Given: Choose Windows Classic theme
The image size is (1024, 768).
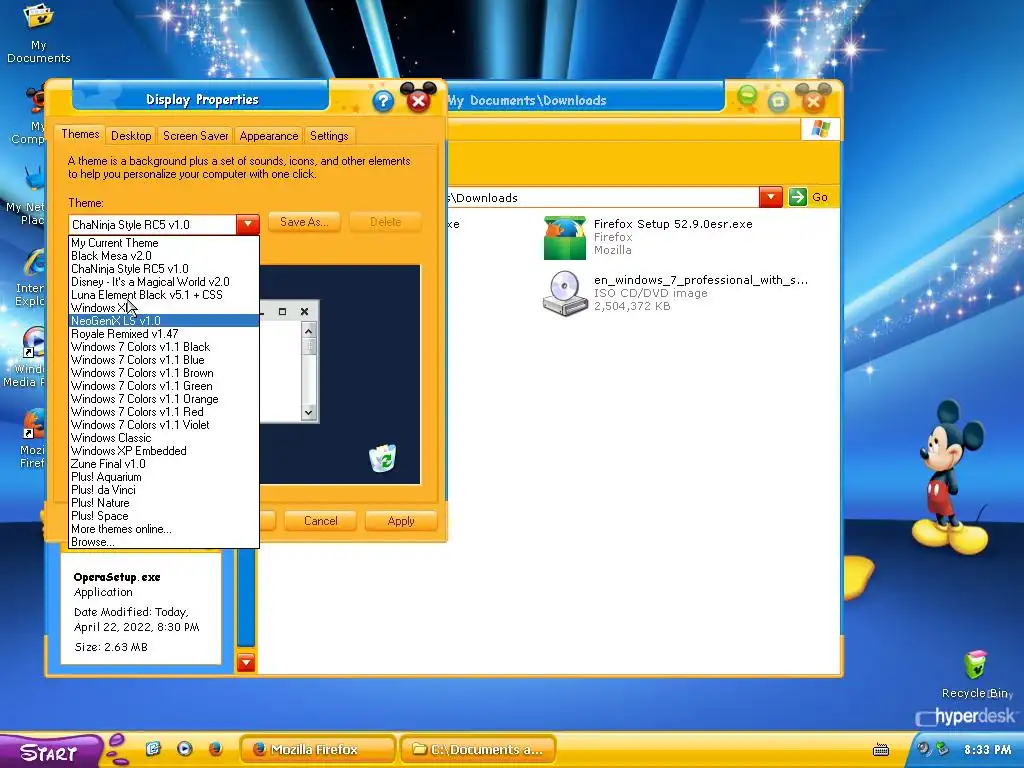Looking at the screenshot, I should (x=164, y=438).
